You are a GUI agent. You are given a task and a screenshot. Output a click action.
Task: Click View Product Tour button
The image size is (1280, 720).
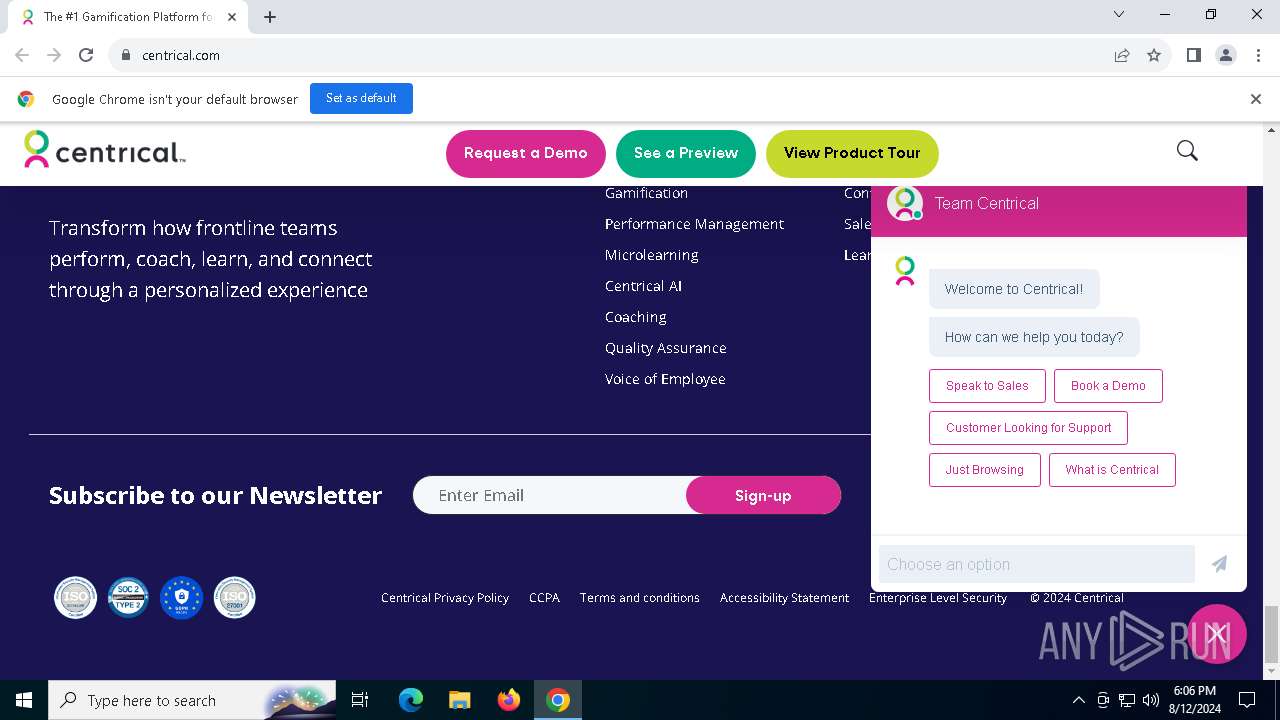click(852, 153)
